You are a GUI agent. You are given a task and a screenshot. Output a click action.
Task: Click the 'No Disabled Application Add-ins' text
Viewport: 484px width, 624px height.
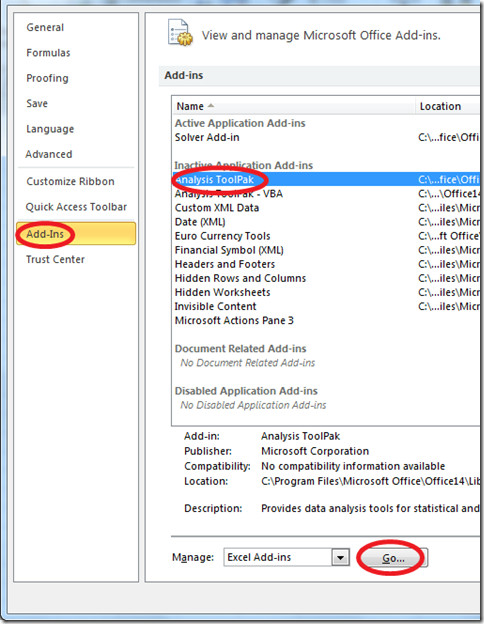point(253,405)
